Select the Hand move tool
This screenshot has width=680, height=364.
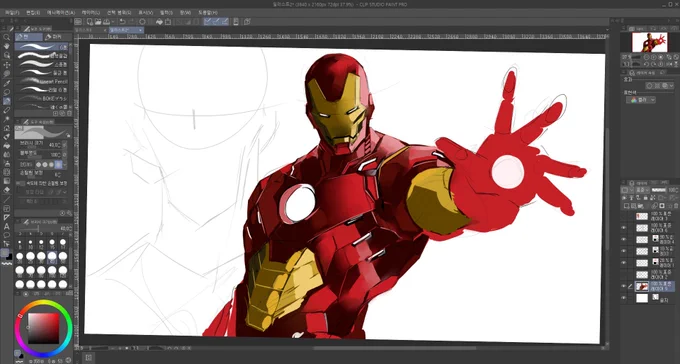[7, 46]
